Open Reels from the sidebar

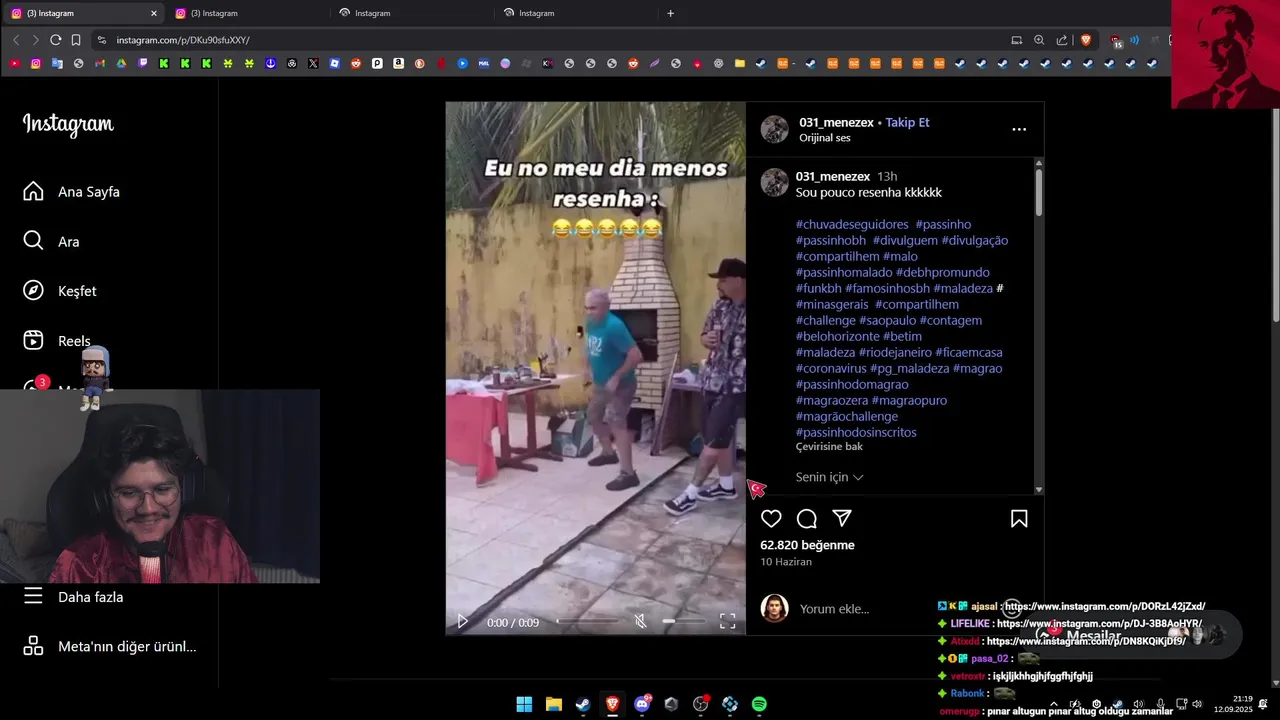coord(57,341)
